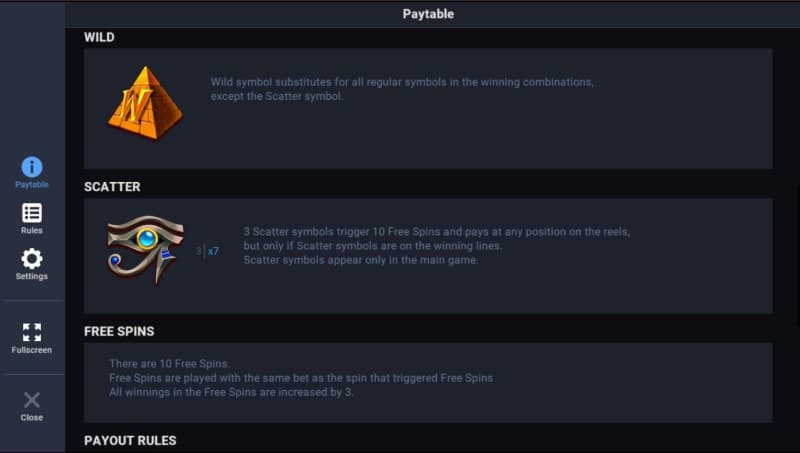Click the Scatter symbol description text
This screenshot has height=453, width=800.
point(436,245)
